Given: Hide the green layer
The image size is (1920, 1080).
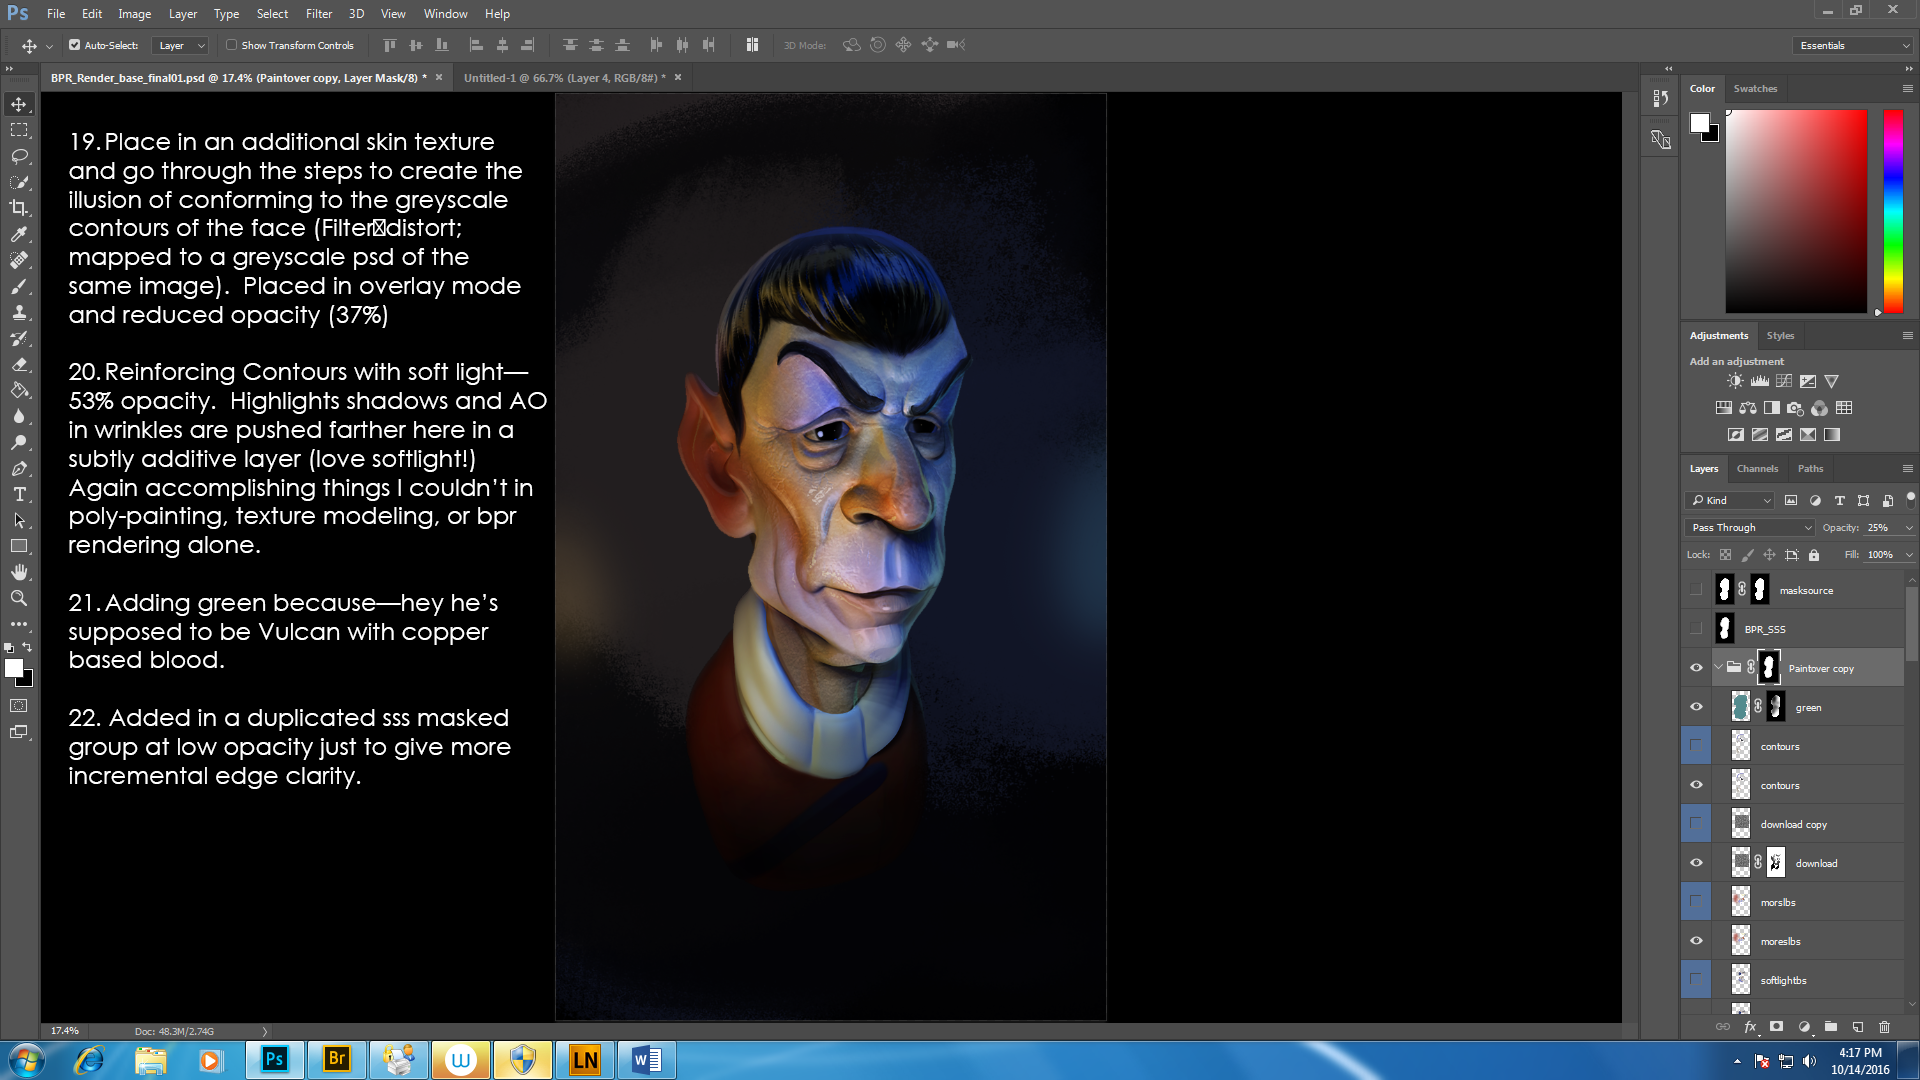Looking at the screenshot, I should click(x=1696, y=707).
